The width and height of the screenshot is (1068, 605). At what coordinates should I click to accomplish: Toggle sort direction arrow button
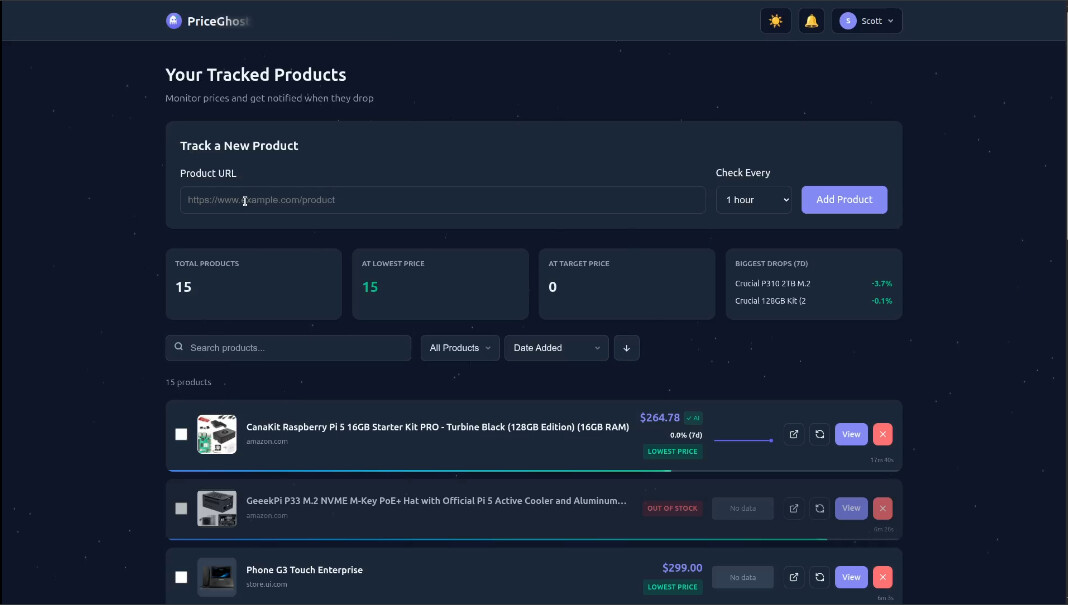627,348
